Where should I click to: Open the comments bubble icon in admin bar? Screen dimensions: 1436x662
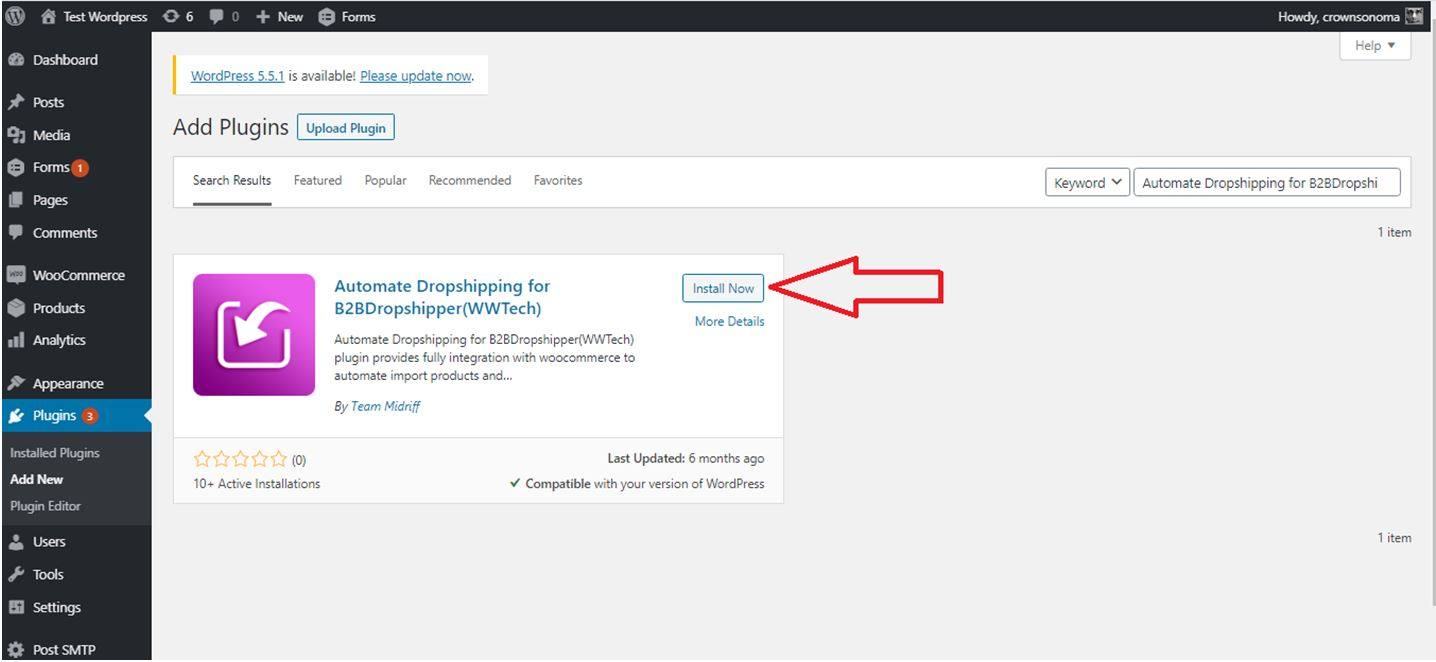(x=215, y=17)
